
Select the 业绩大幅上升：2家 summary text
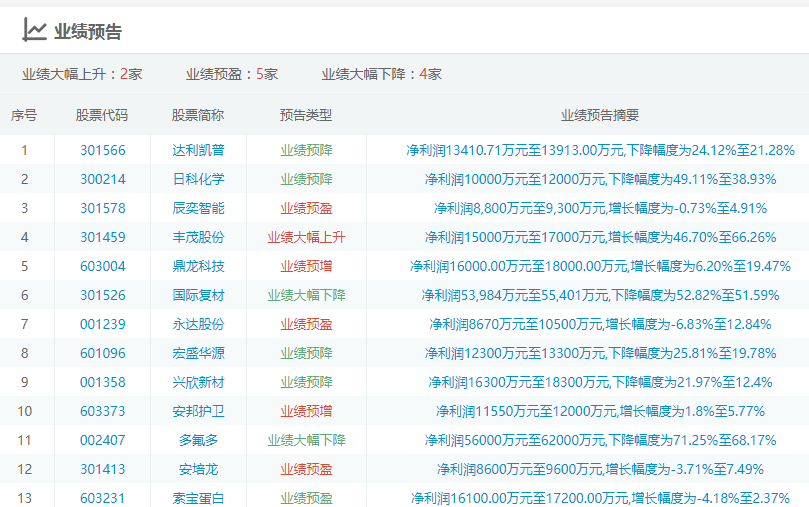tap(82, 74)
